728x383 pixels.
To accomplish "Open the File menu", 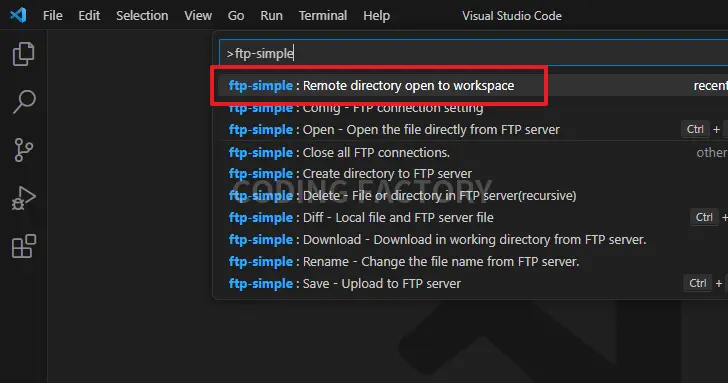I will tap(52, 15).
